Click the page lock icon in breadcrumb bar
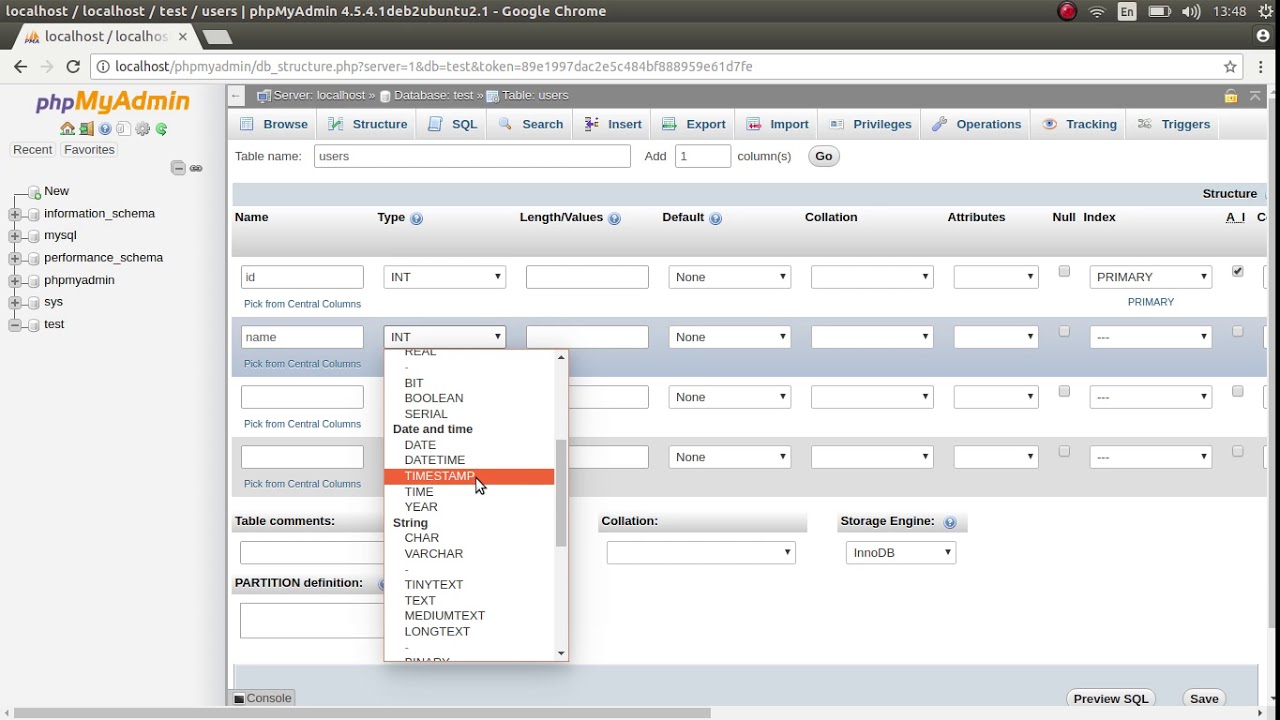 1231,96
